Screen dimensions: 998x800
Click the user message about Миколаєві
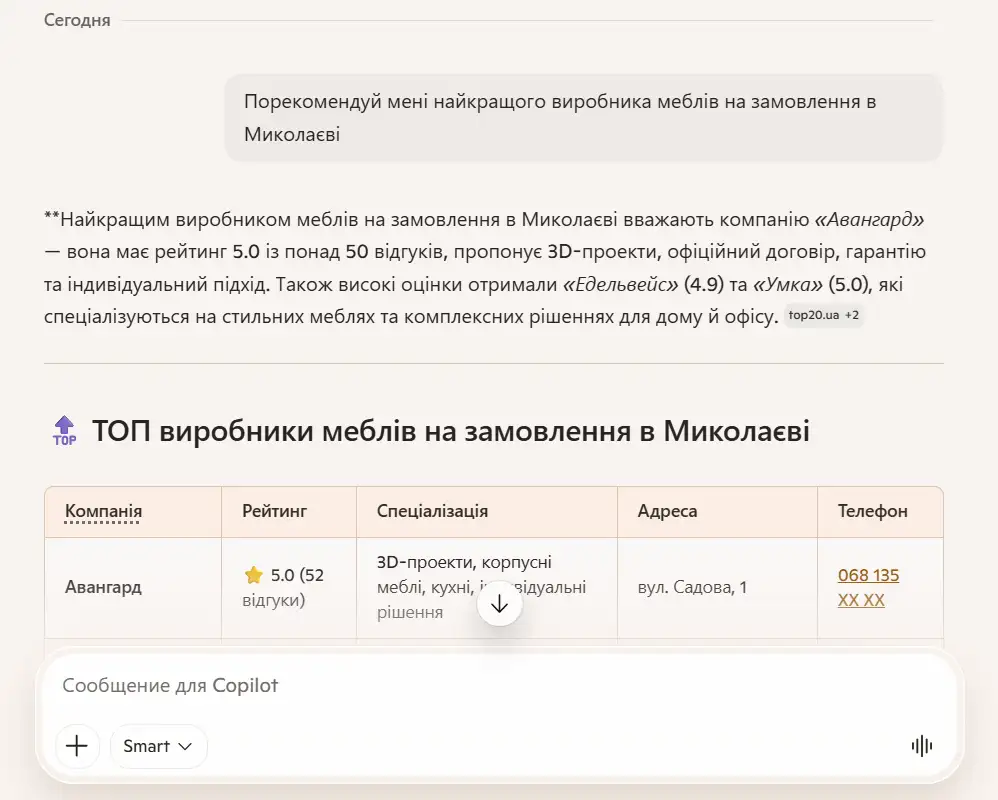584,118
